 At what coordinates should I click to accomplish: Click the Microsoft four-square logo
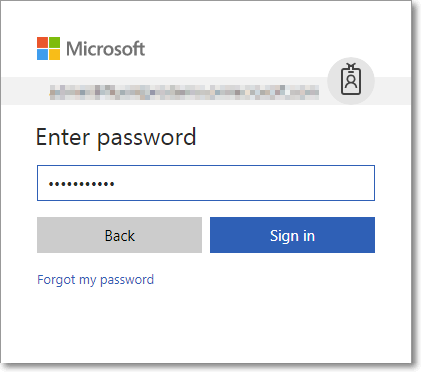click(x=49, y=49)
